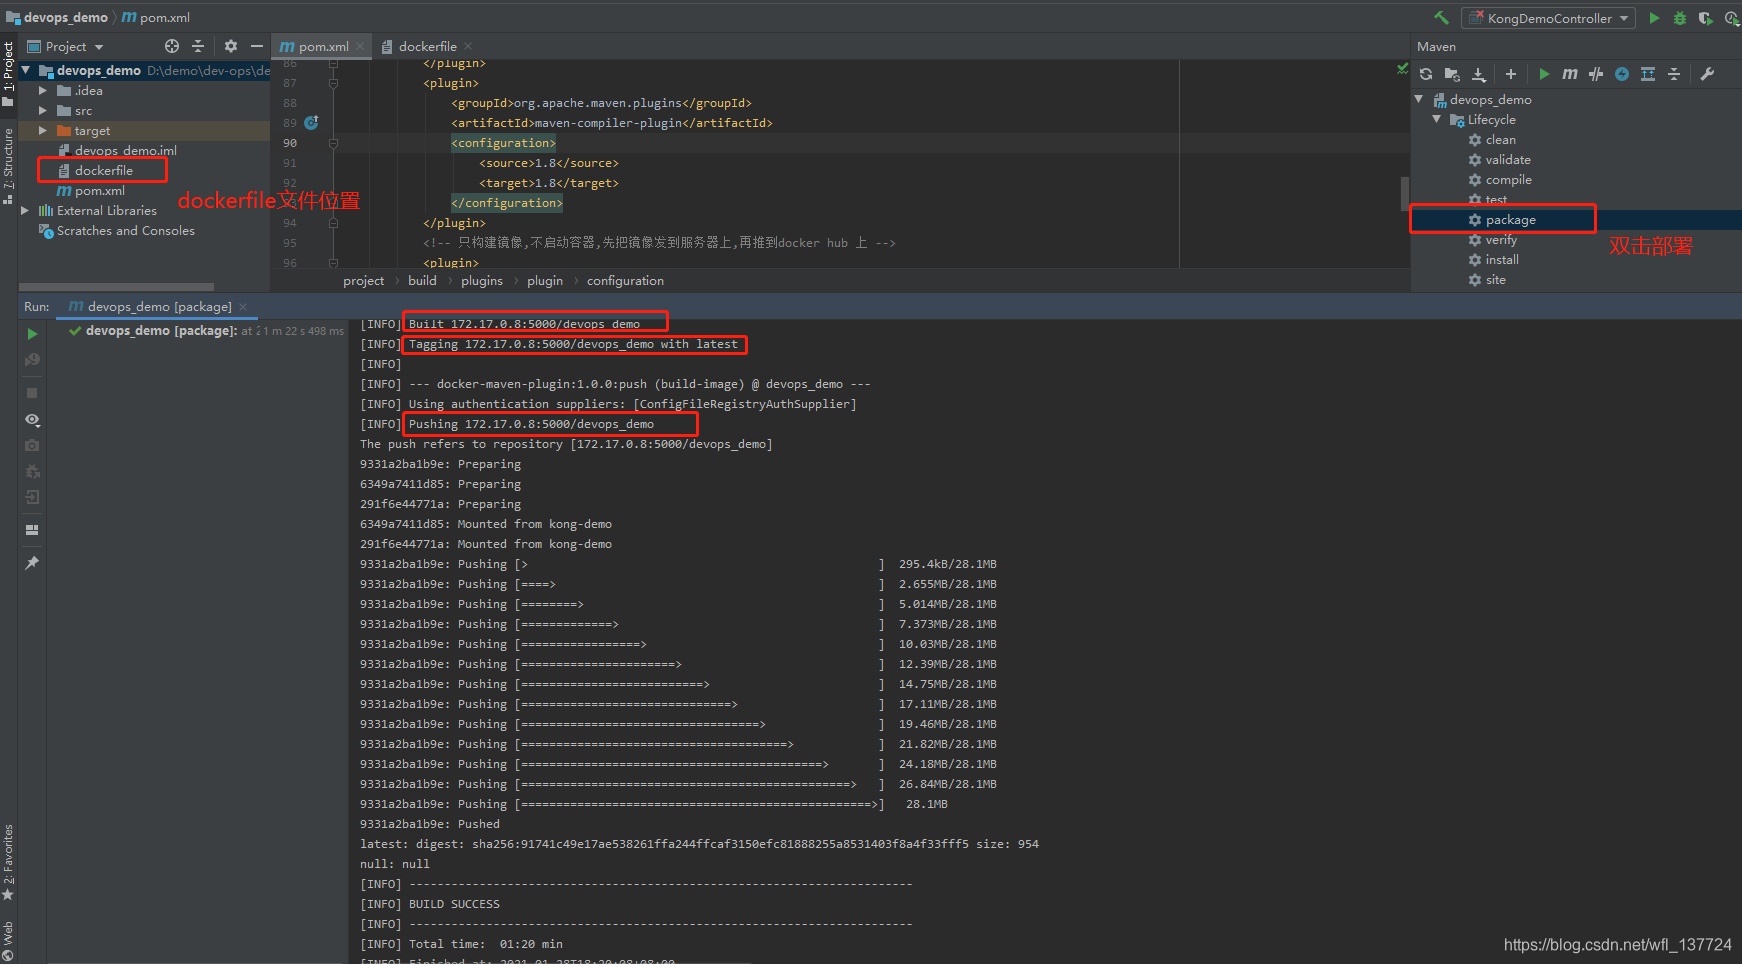The width and height of the screenshot is (1742, 964).
Task: Rerun the package build in Run panel
Action: pos(32,334)
